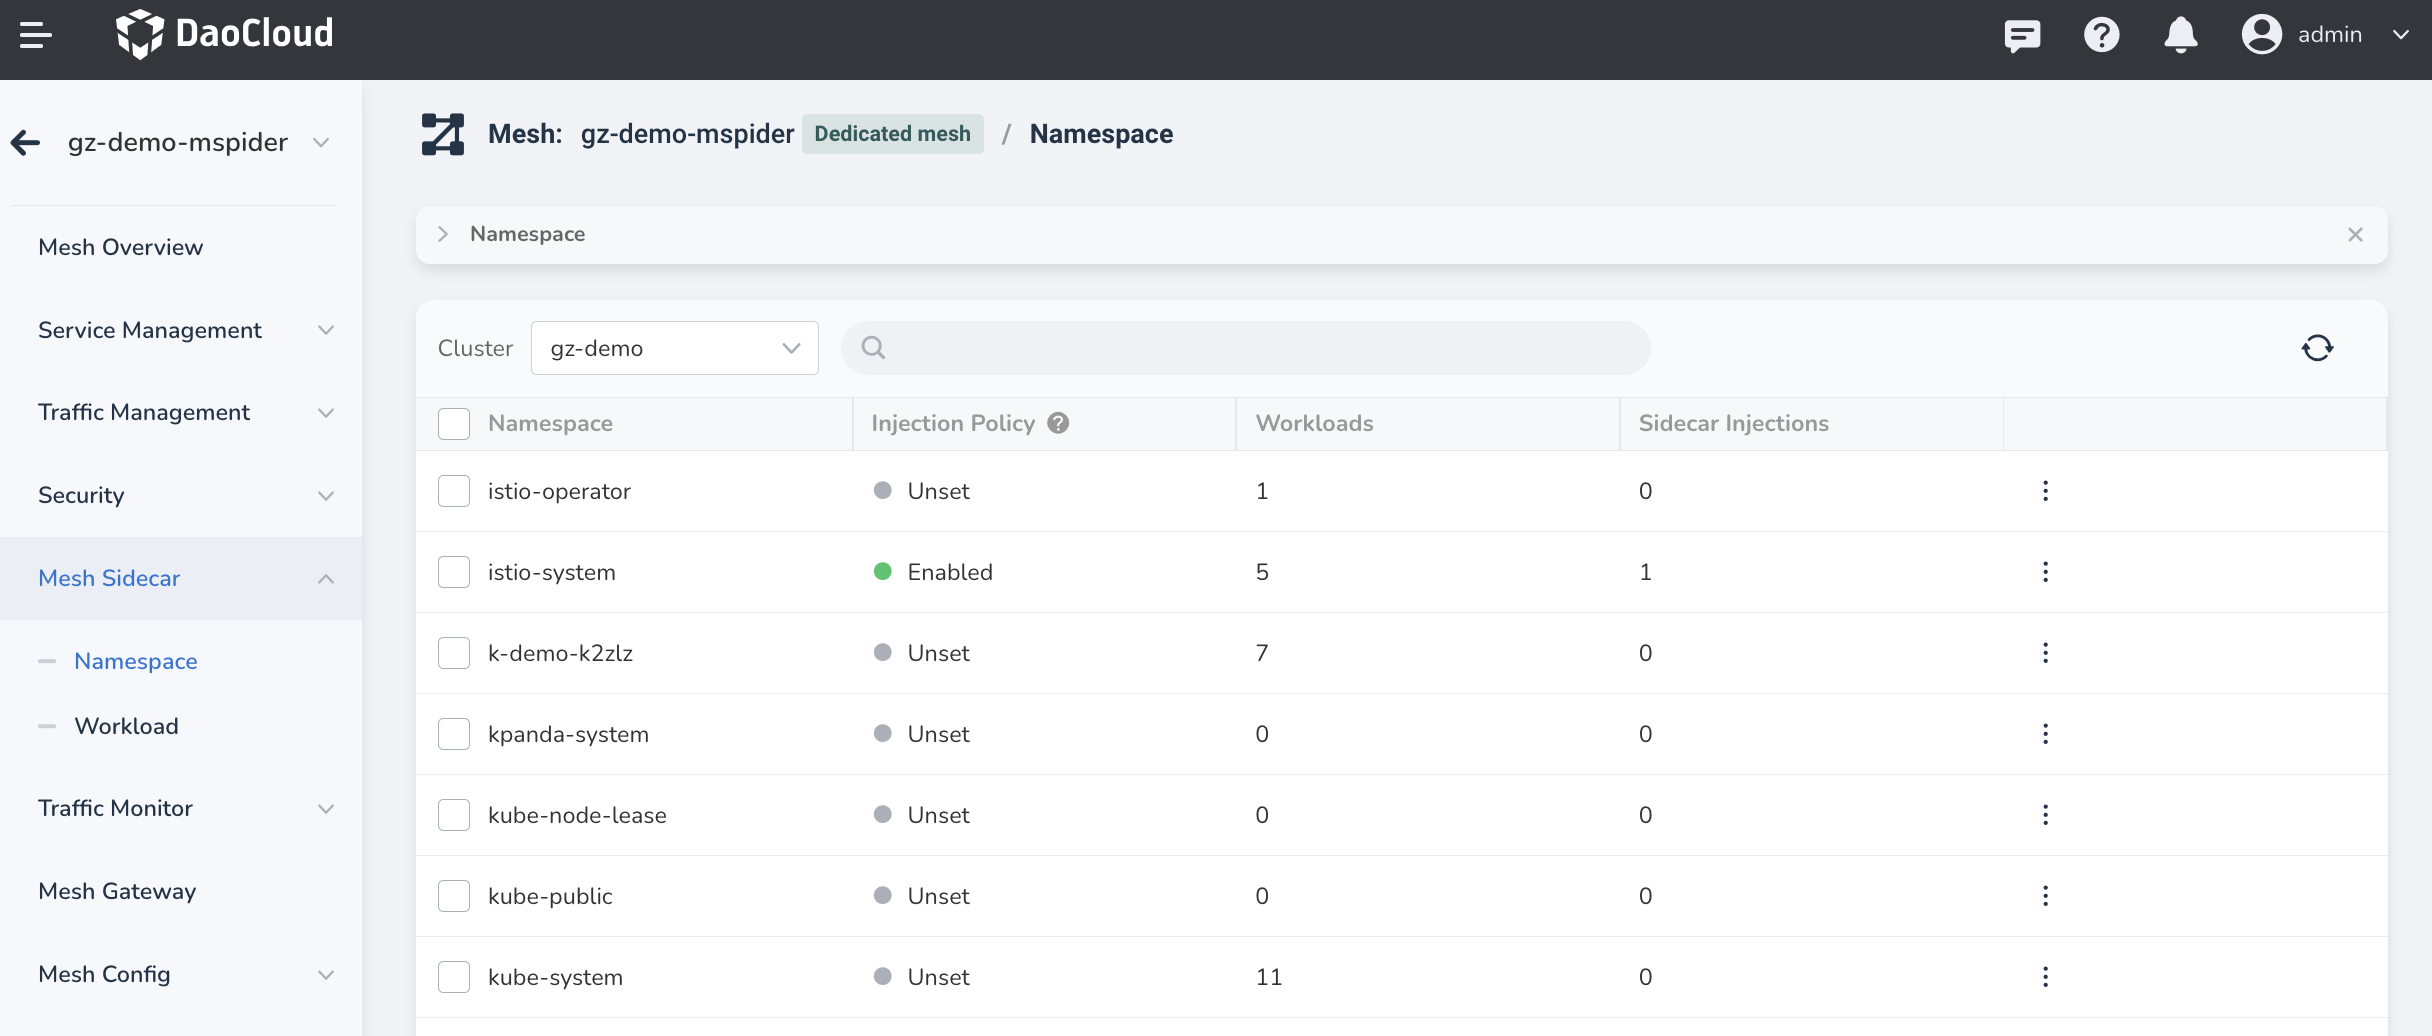Open the notifications bell

tap(2180, 35)
